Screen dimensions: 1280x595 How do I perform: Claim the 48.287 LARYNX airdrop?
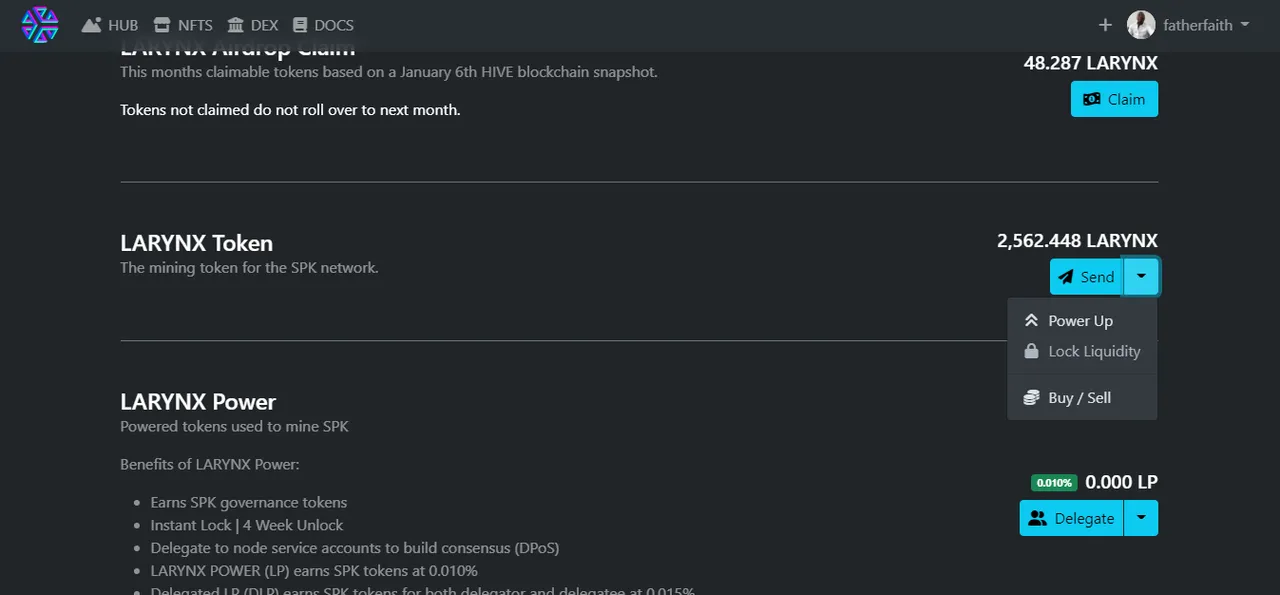click(x=1114, y=99)
